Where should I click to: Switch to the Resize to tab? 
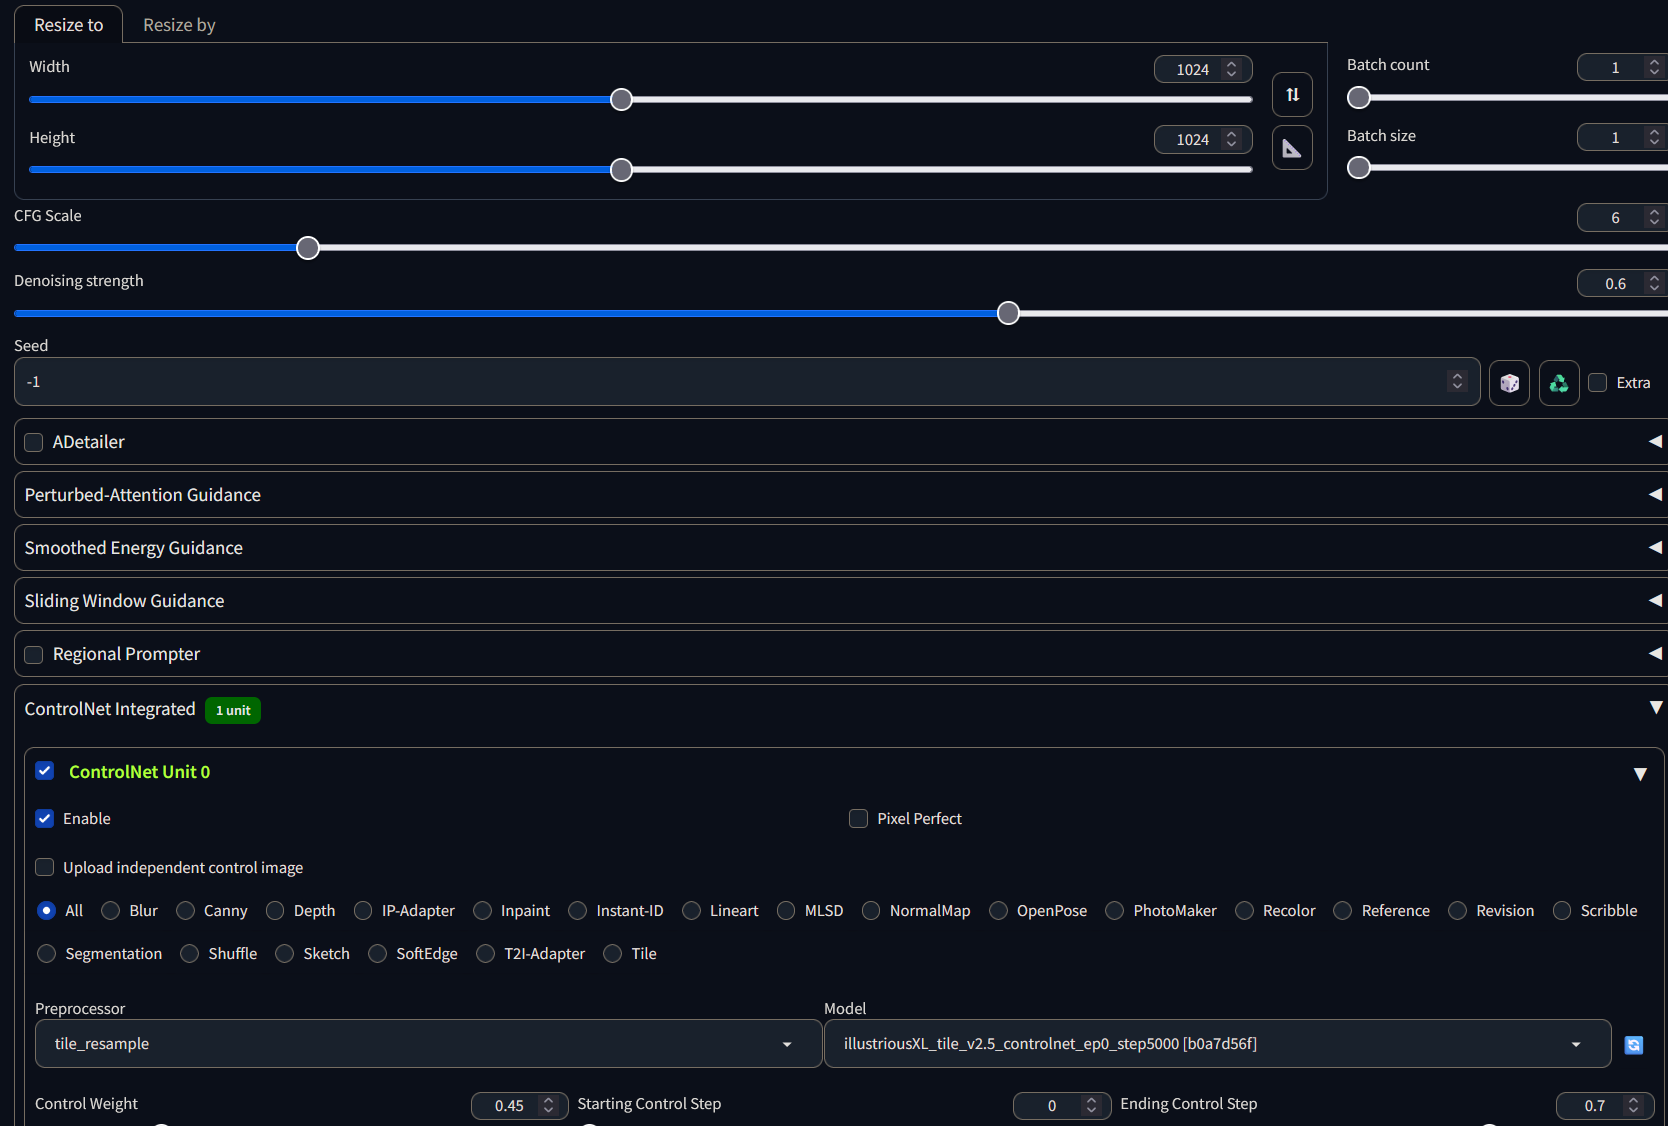(x=68, y=25)
